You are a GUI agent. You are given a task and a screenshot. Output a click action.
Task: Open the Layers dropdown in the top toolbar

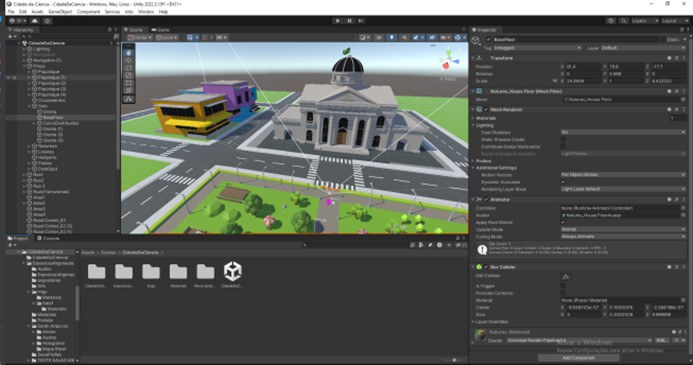(x=644, y=21)
